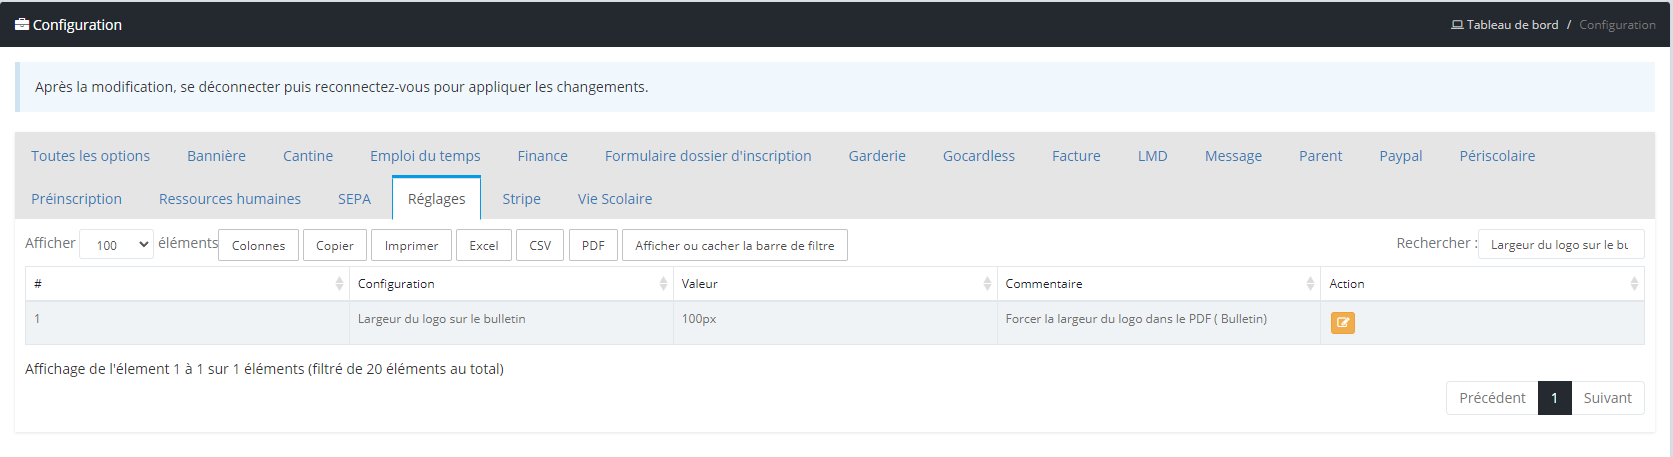Screen dimensions: 1673x457
Task: Sort table by Configuration column arrows
Action: click(663, 284)
